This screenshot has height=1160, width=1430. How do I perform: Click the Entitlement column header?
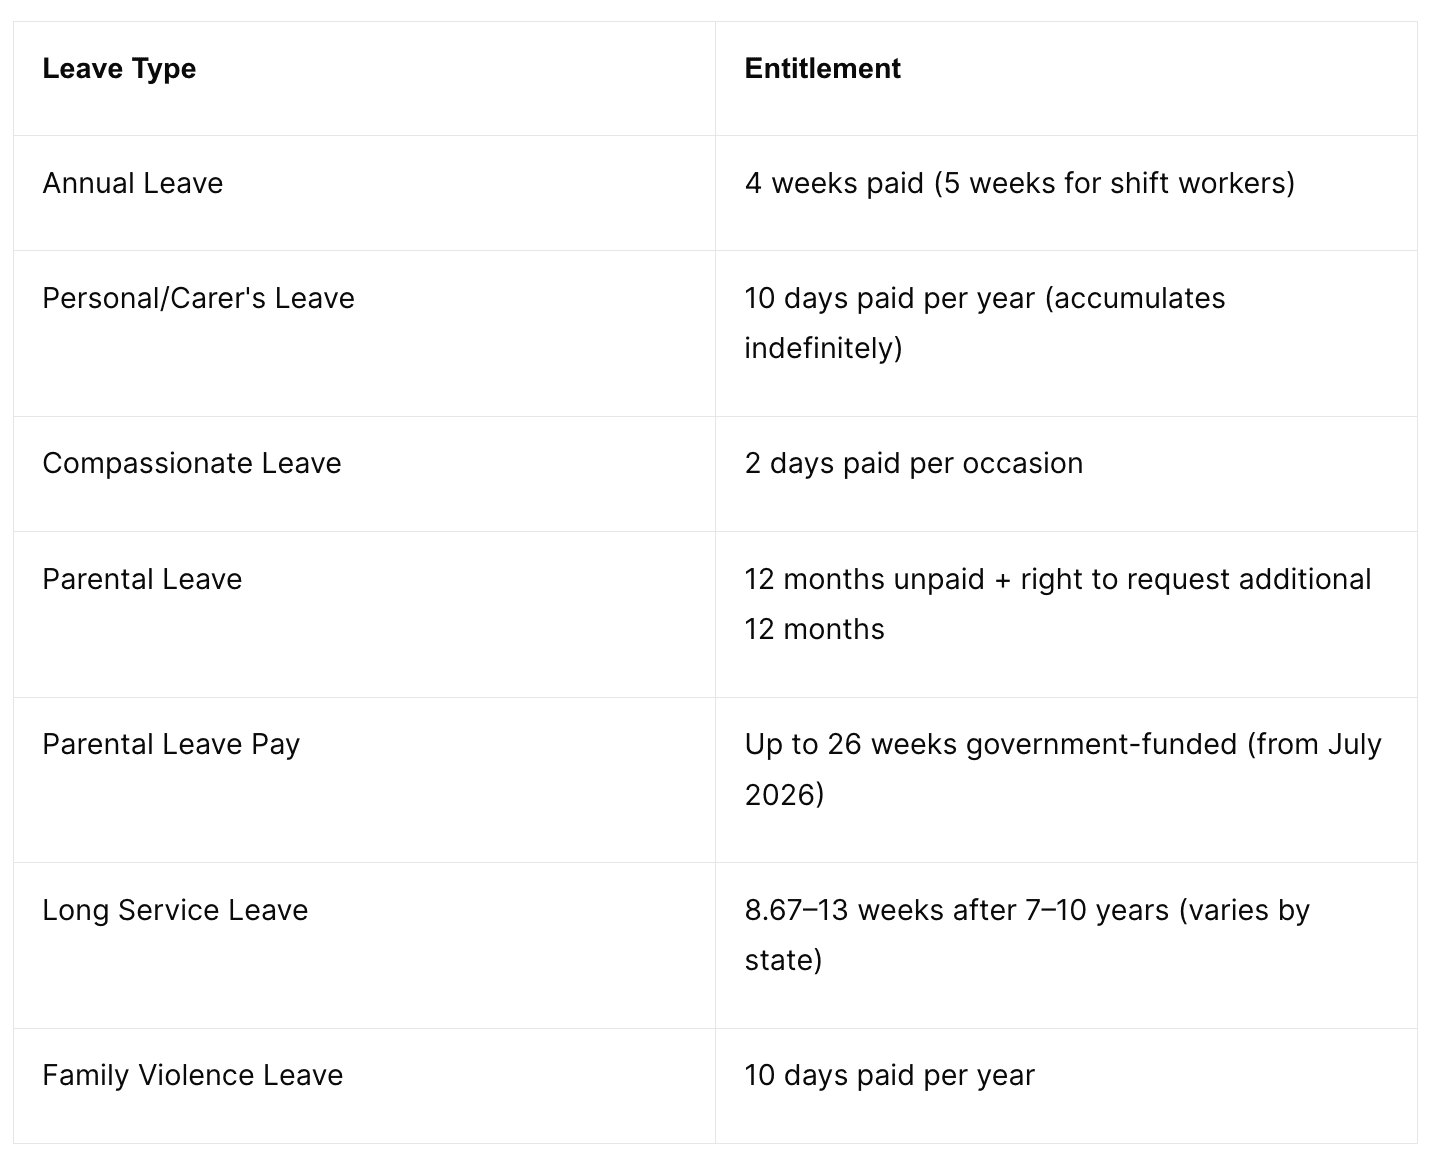(822, 69)
